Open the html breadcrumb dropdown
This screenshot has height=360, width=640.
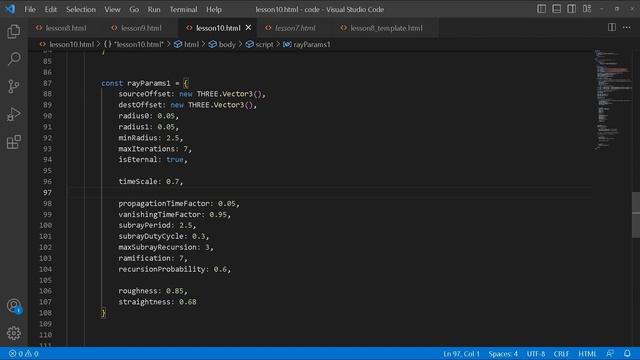click(x=187, y=44)
